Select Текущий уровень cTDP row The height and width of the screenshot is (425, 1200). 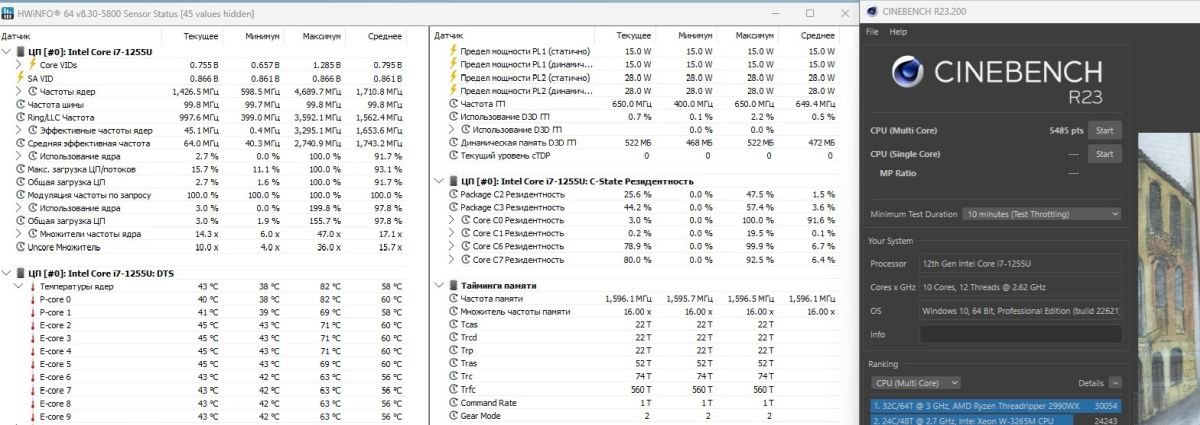coord(642,155)
